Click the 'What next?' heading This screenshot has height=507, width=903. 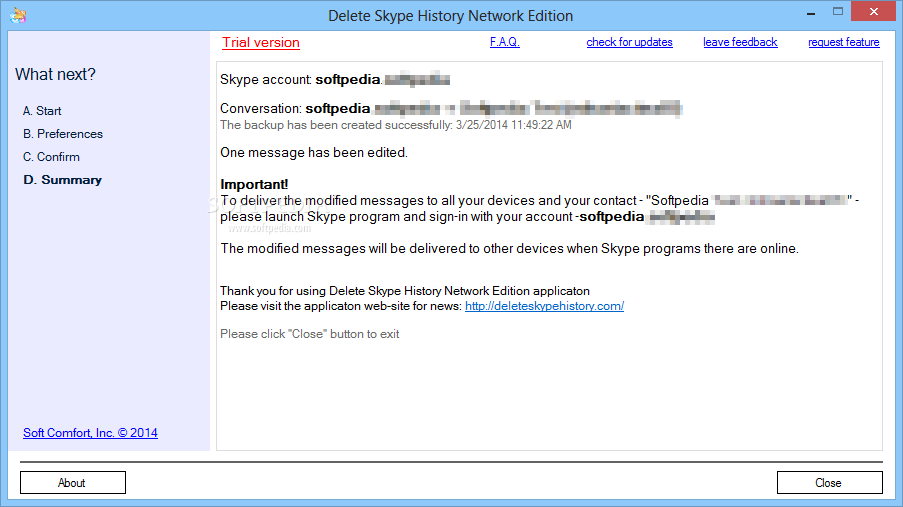click(x=55, y=74)
